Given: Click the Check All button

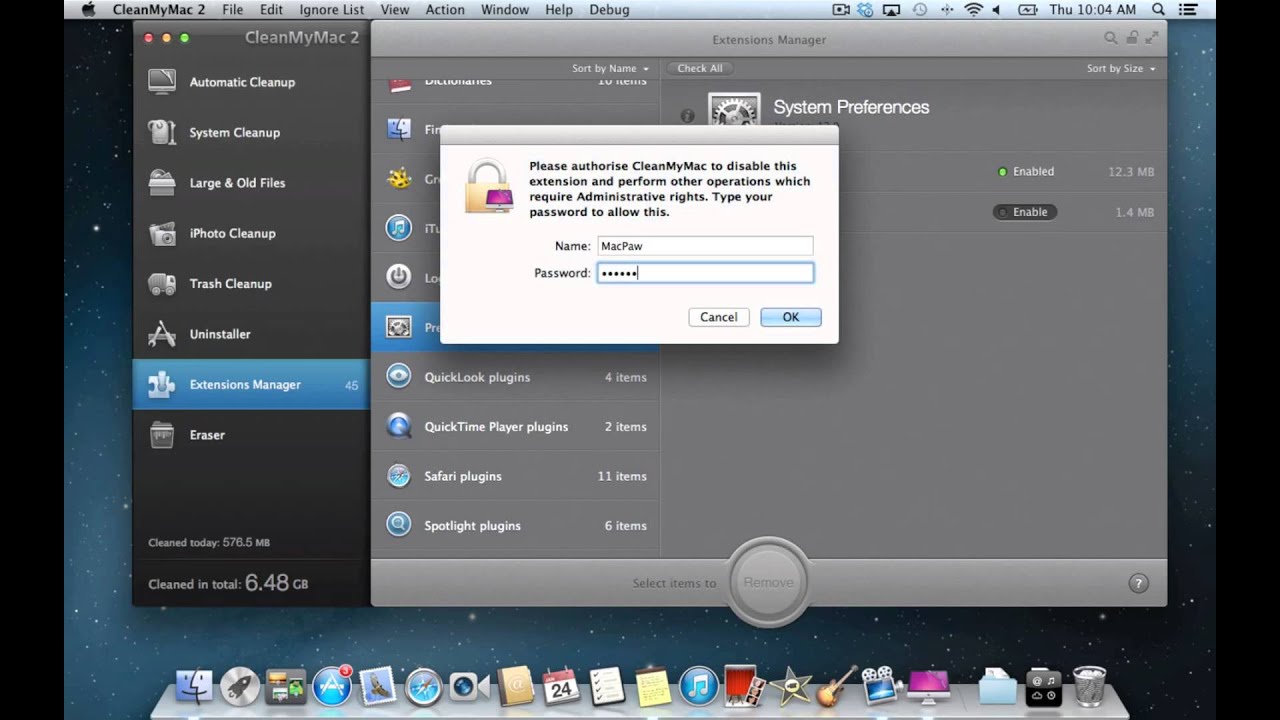Looking at the screenshot, I should [699, 68].
